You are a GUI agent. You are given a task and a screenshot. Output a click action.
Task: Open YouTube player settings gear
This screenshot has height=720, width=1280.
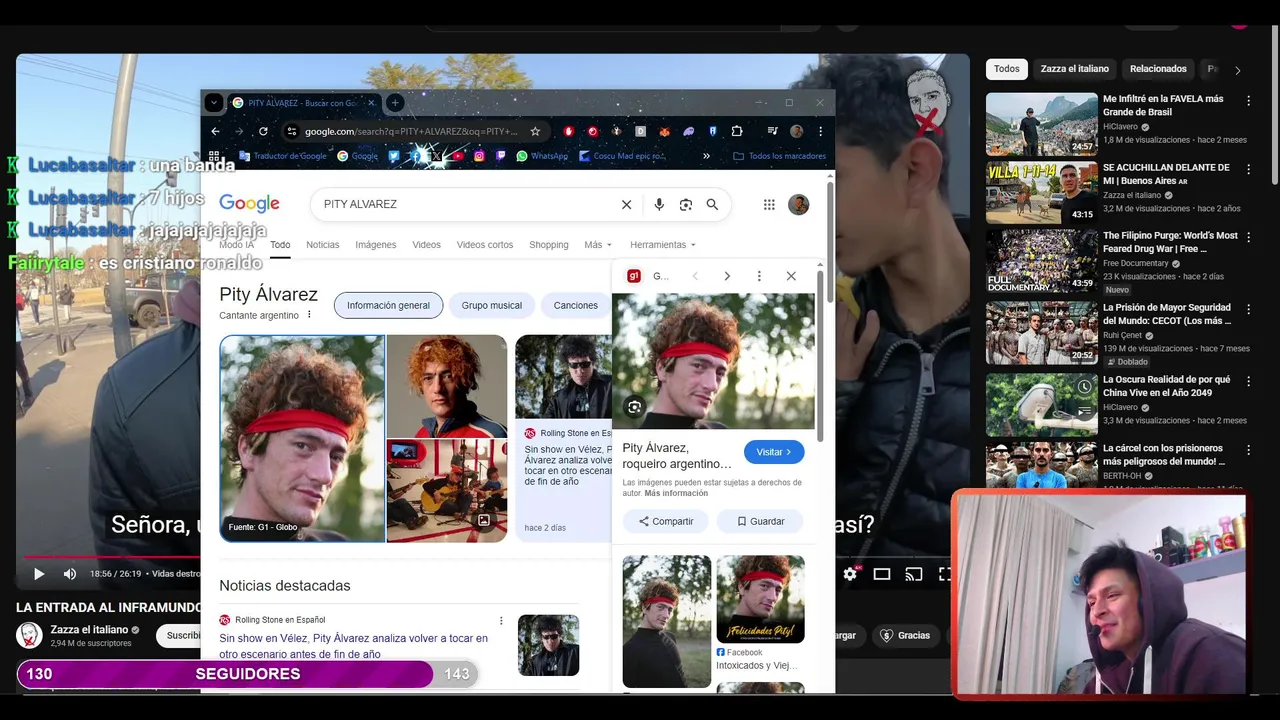coord(850,574)
